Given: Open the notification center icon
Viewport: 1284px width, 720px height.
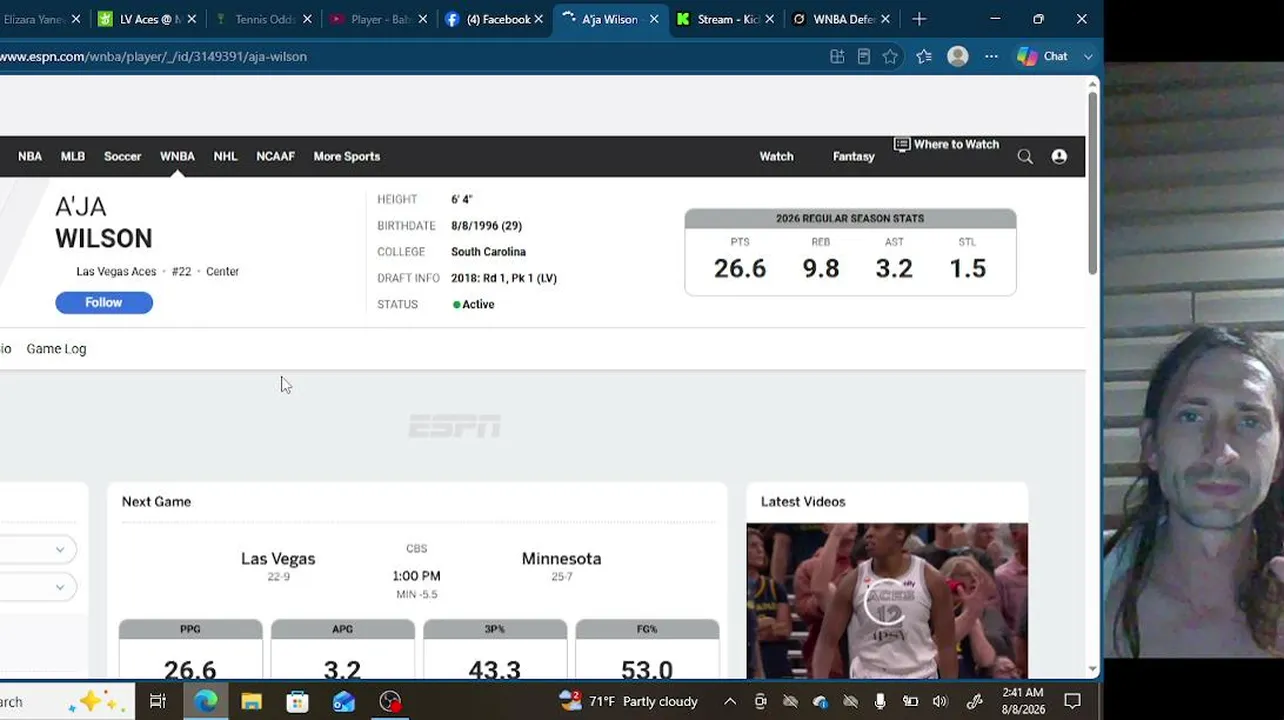Looking at the screenshot, I should point(1072,701).
